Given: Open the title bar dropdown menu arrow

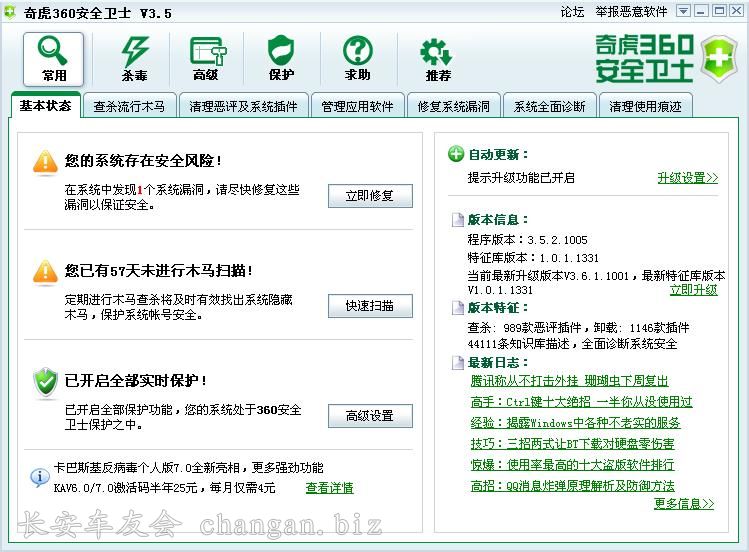Looking at the screenshot, I should [x=684, y=11].
